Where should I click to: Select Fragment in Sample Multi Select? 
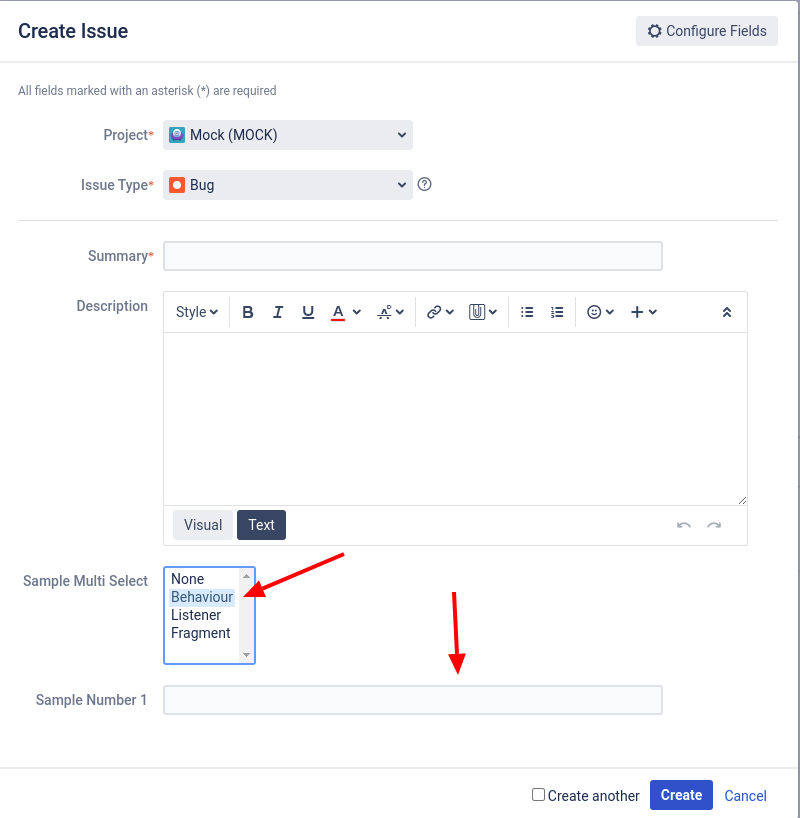[x=203, y=633]
